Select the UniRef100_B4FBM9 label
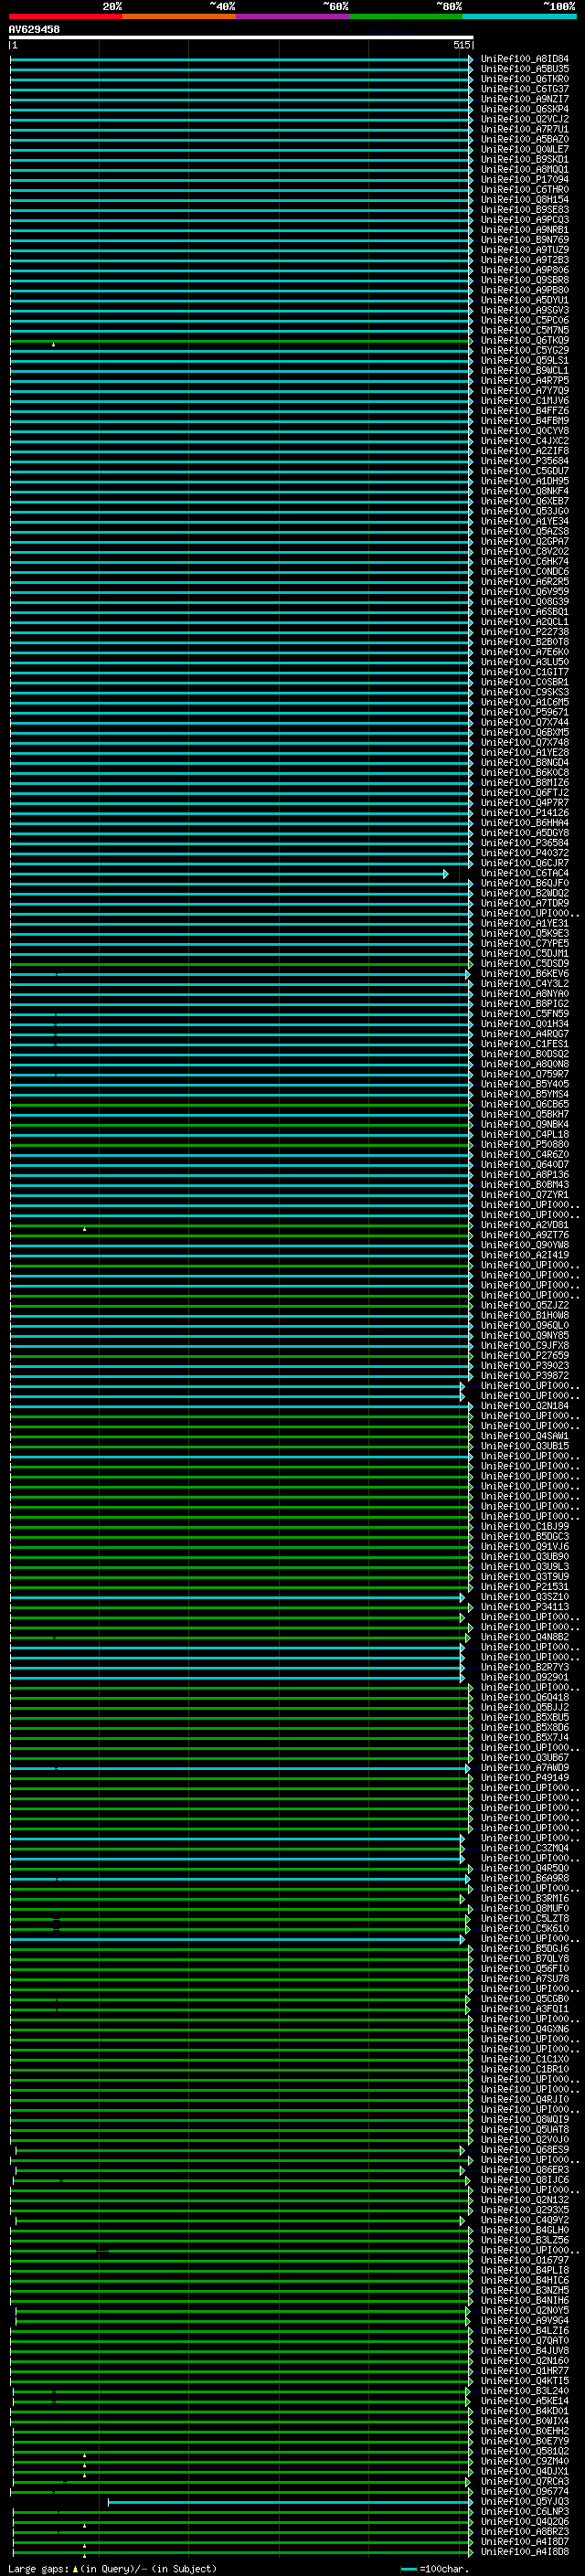585x2576 pixels. 525,421
